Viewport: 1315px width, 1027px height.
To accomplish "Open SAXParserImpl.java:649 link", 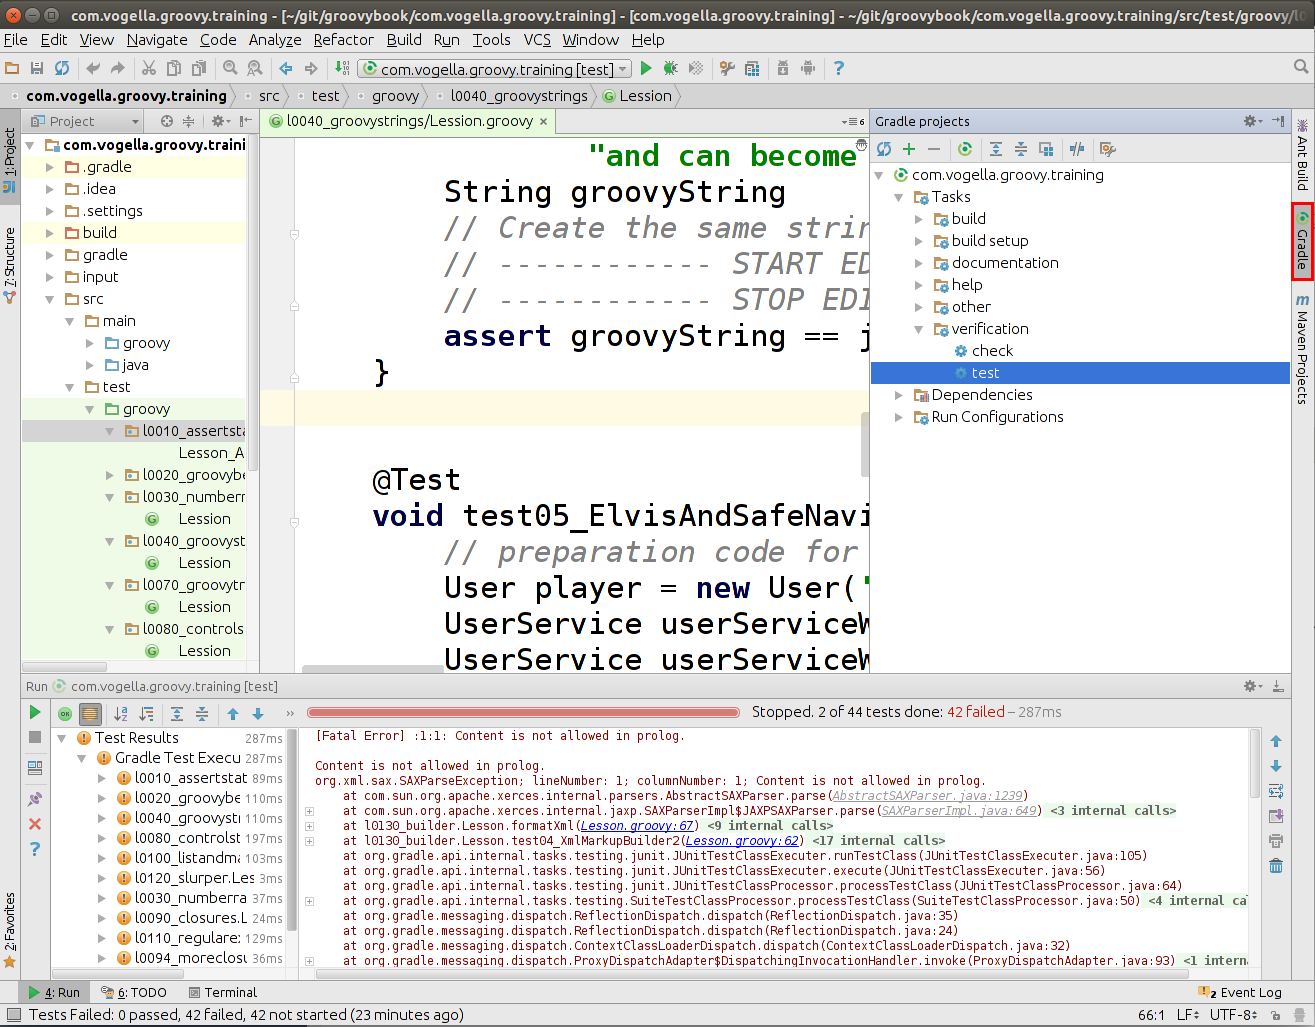I will (959, 811).
